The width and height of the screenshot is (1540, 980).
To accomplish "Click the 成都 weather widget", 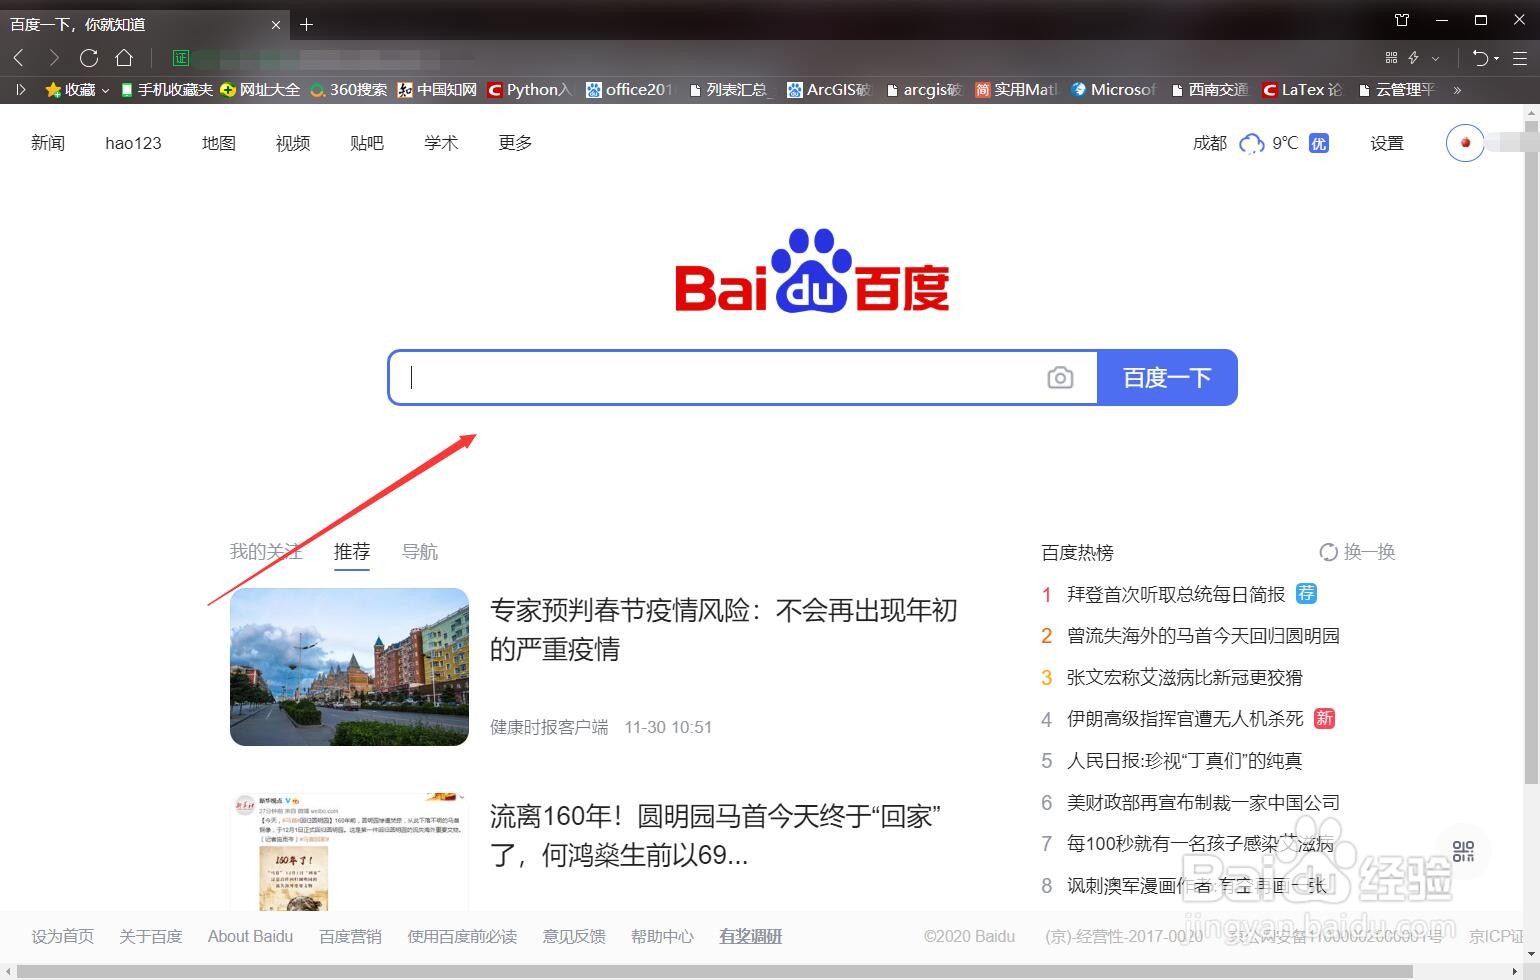I will click(x=1260, y=143).
